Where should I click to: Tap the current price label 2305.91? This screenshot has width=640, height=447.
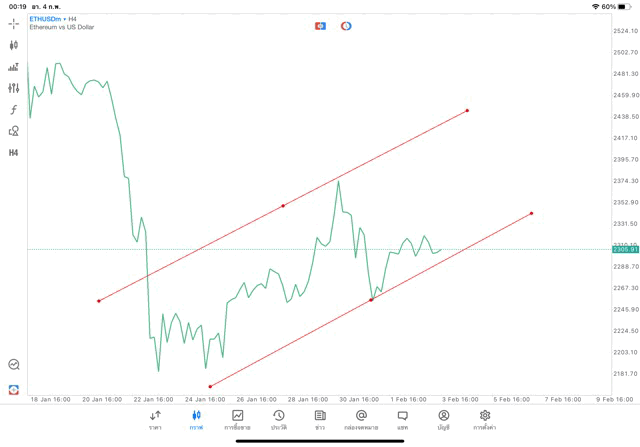(x=625, y=249)
